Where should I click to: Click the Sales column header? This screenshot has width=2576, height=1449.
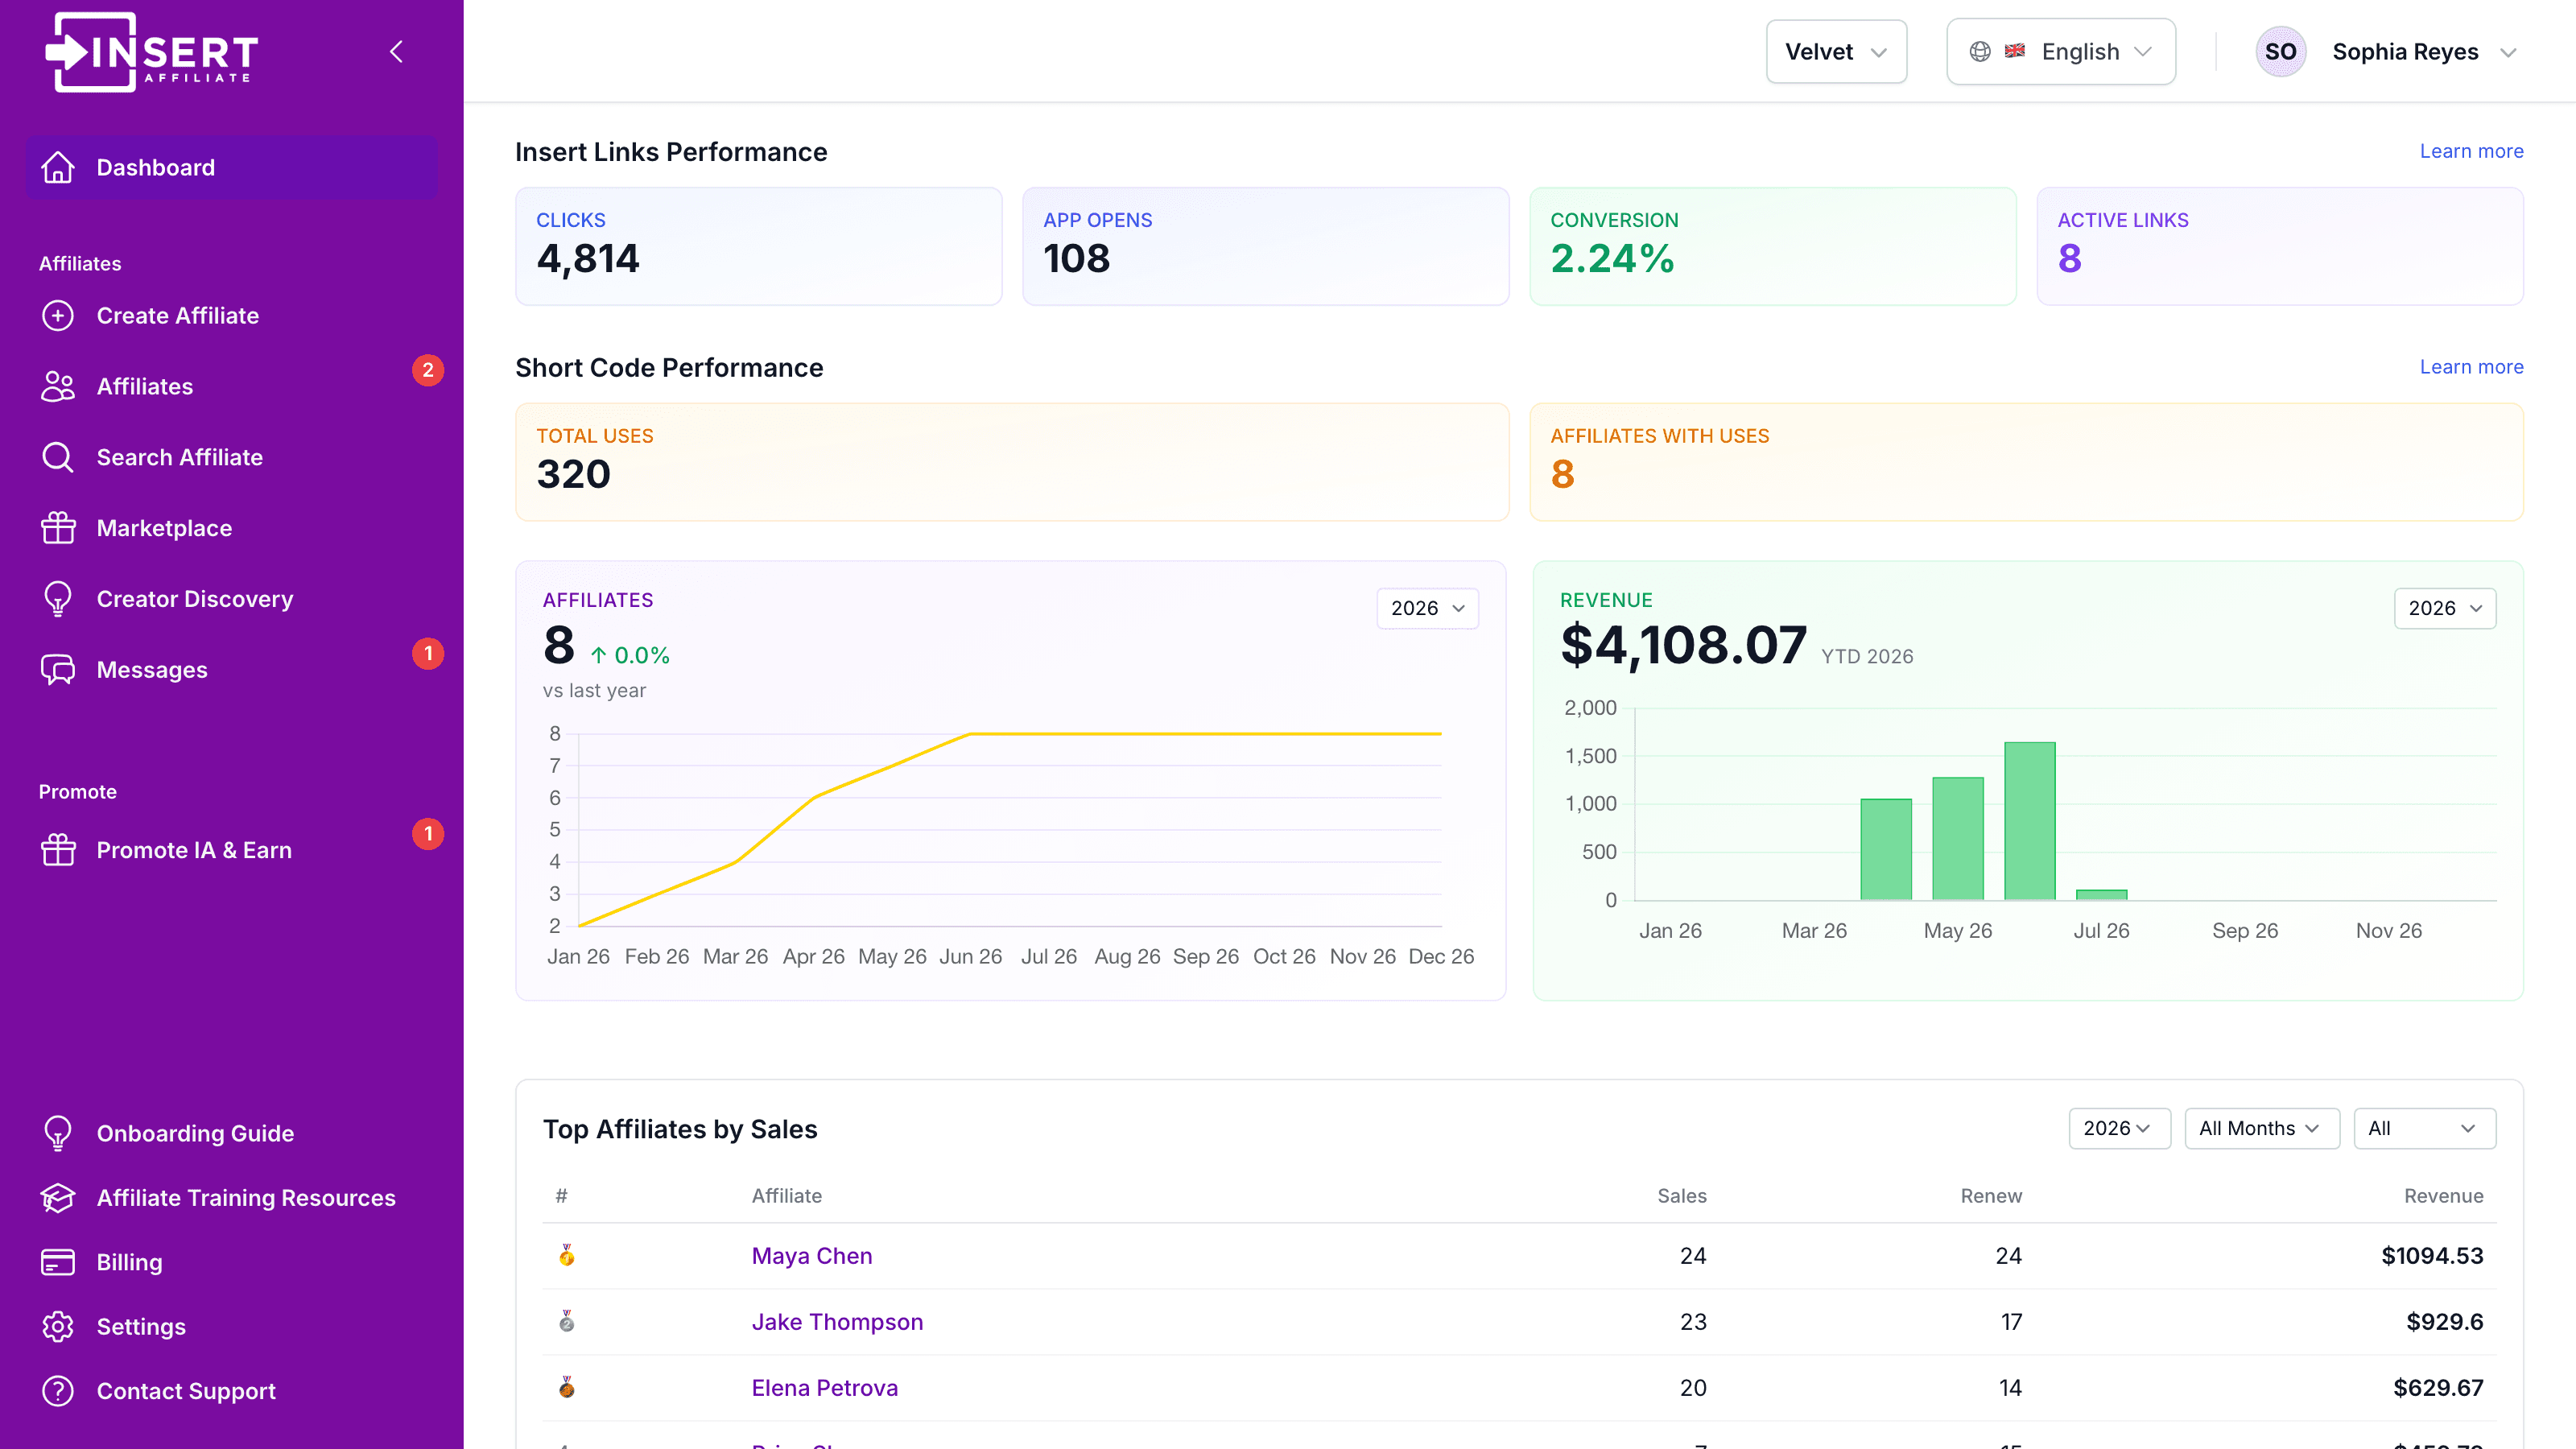tap(1682, 1195)
